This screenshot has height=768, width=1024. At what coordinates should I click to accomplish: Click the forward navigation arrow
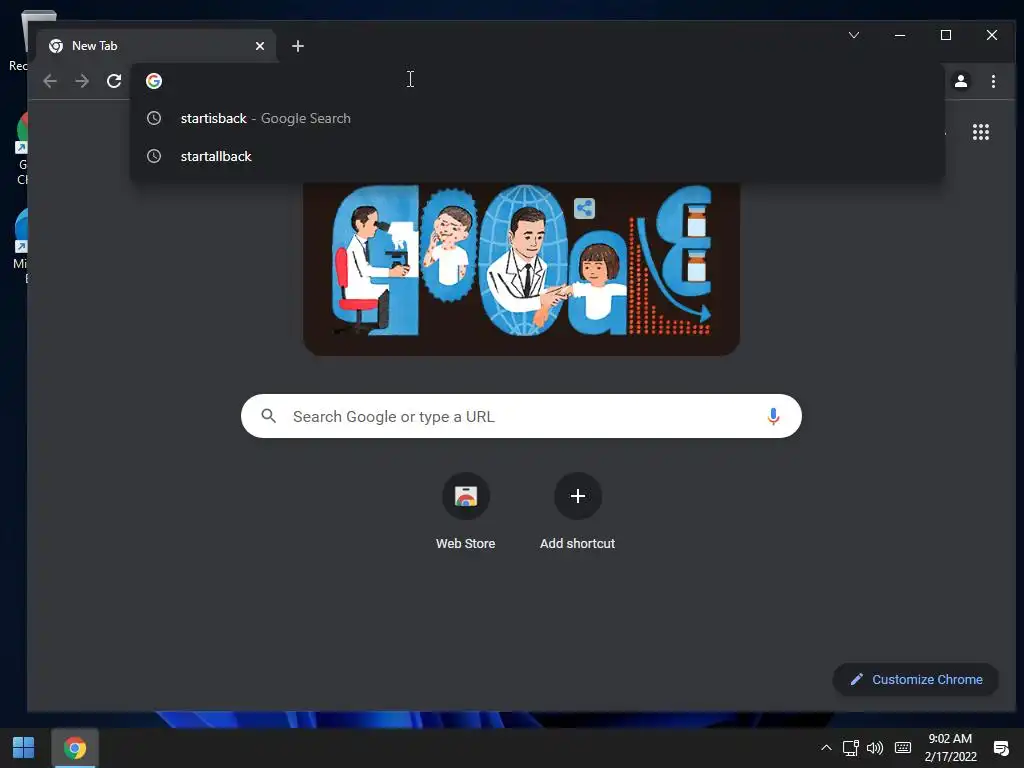[x=82, y=81]
